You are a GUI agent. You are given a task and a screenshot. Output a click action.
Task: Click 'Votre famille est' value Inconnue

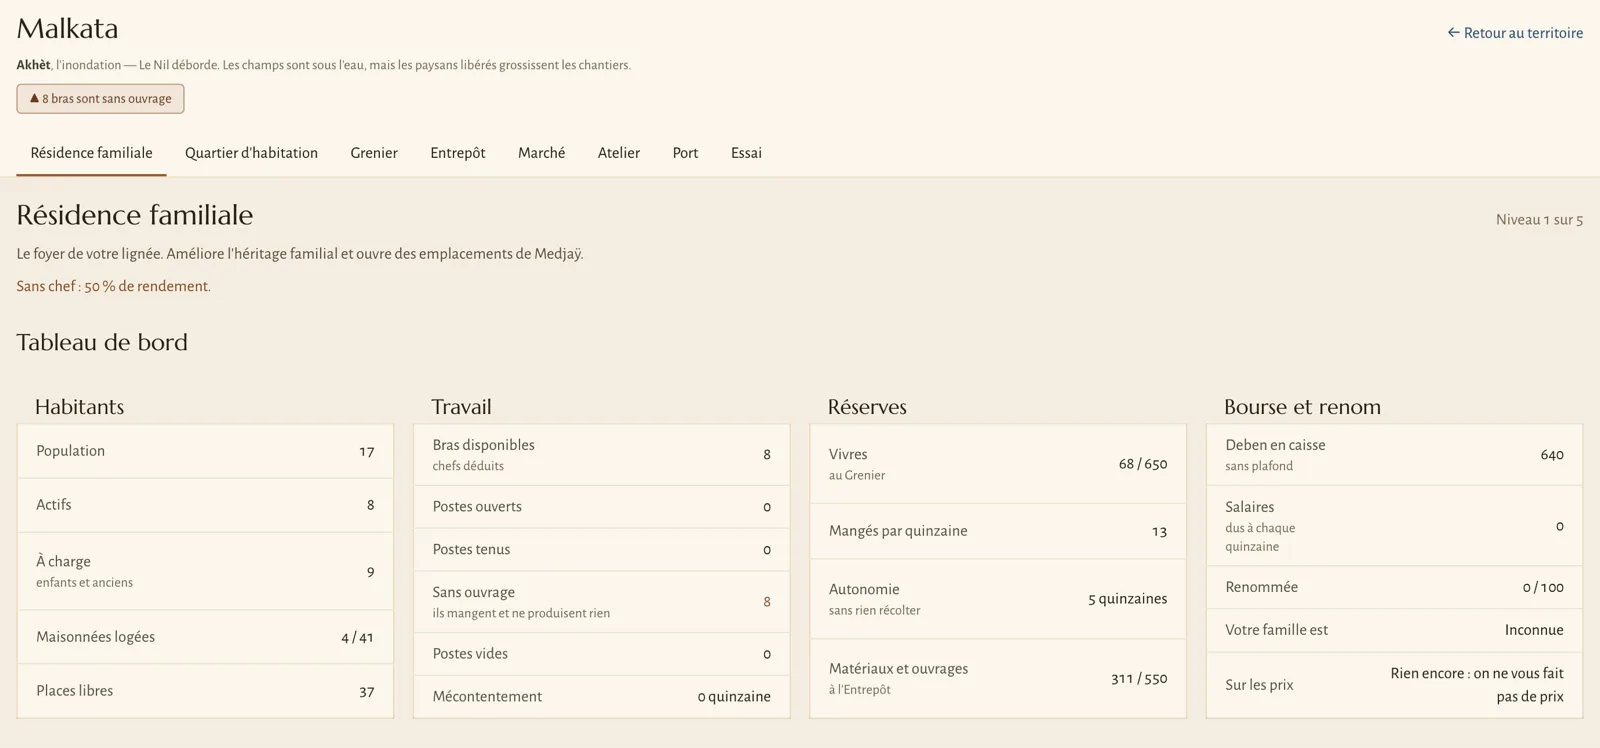tap(1534, 630)
